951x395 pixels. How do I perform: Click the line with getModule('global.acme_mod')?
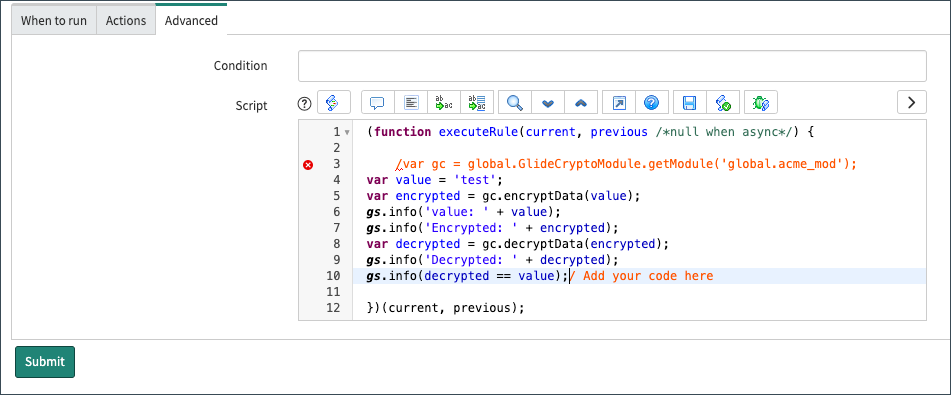tap(626, 164)
